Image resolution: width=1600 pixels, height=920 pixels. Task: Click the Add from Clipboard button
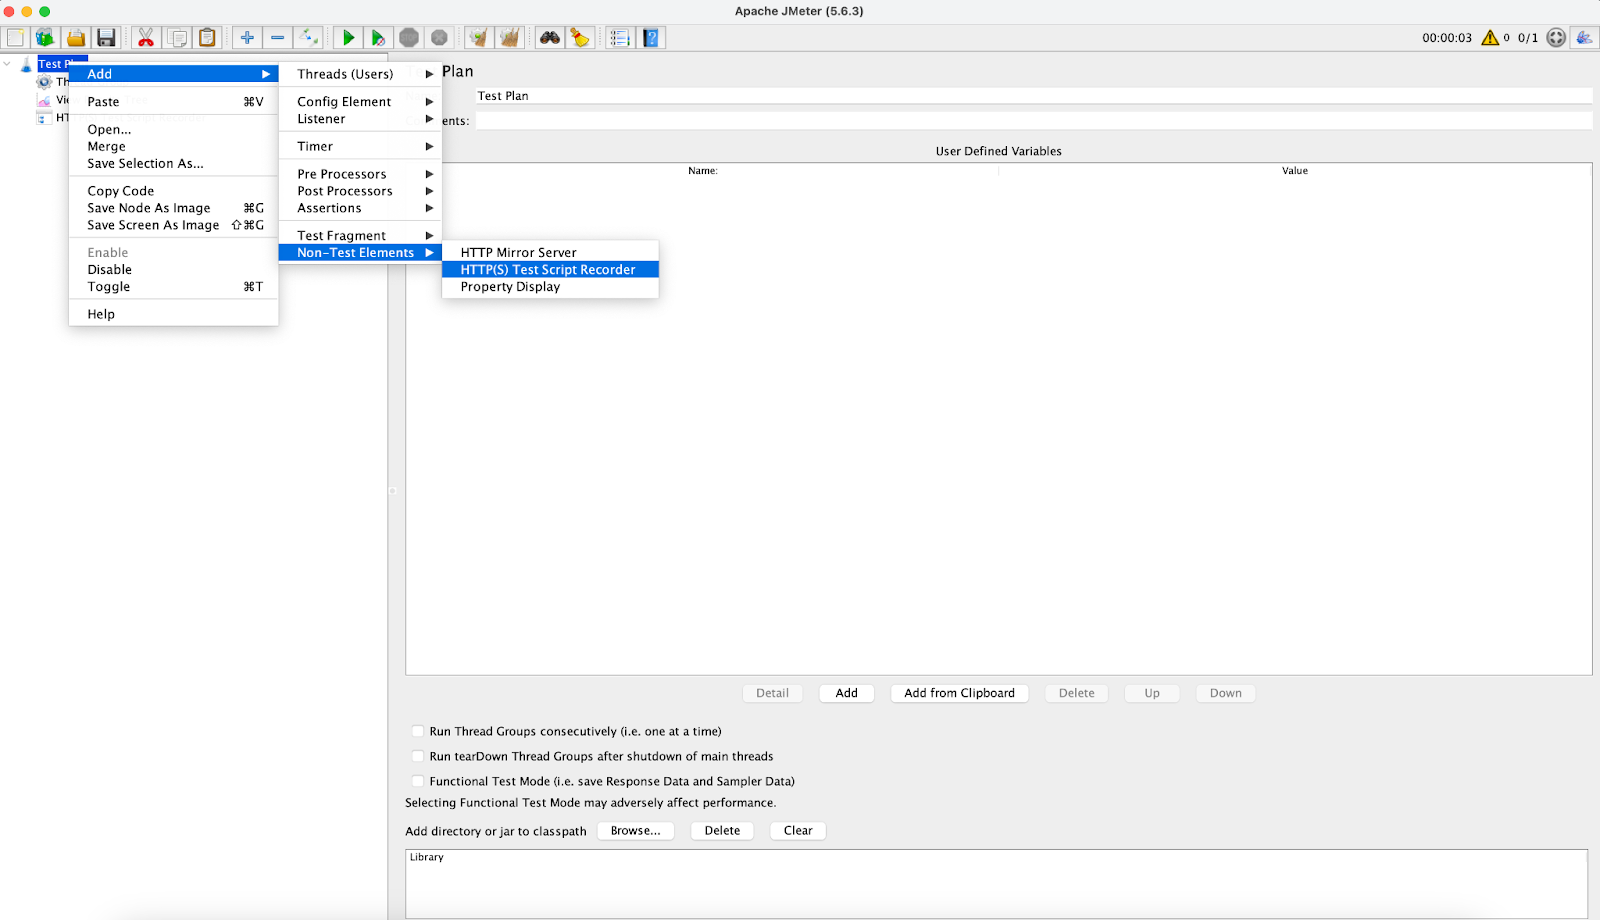(x=959, y=693)
